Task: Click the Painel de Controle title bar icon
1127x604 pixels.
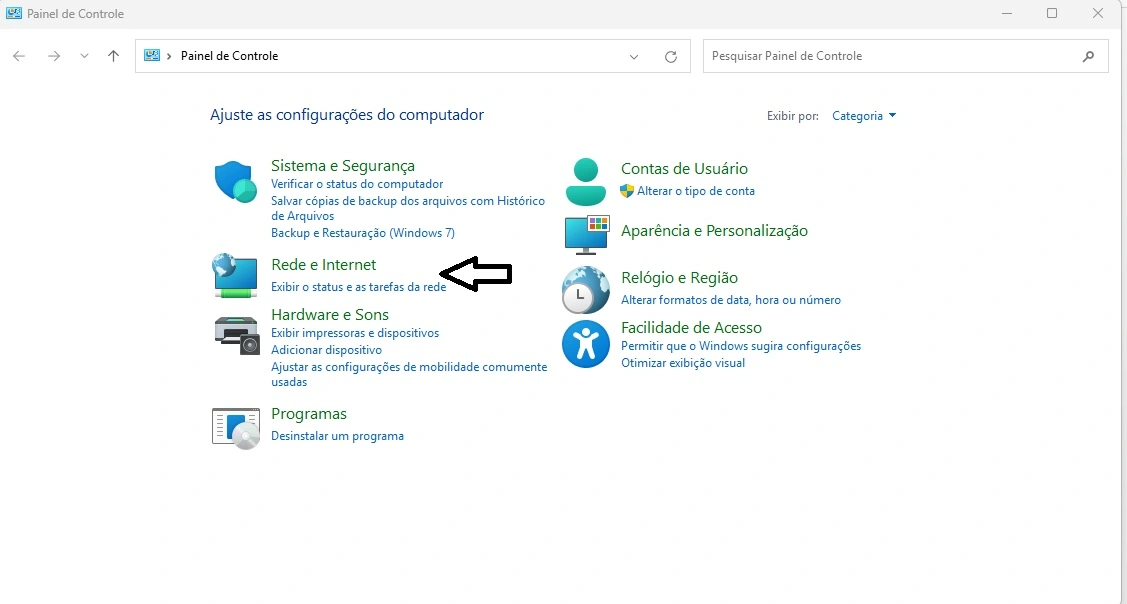Action: (14, 13)
